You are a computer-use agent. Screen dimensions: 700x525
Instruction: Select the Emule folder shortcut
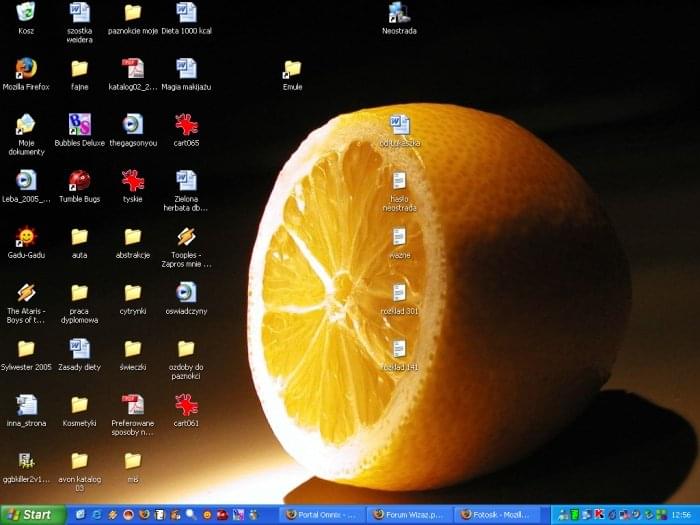pos(292,69)
